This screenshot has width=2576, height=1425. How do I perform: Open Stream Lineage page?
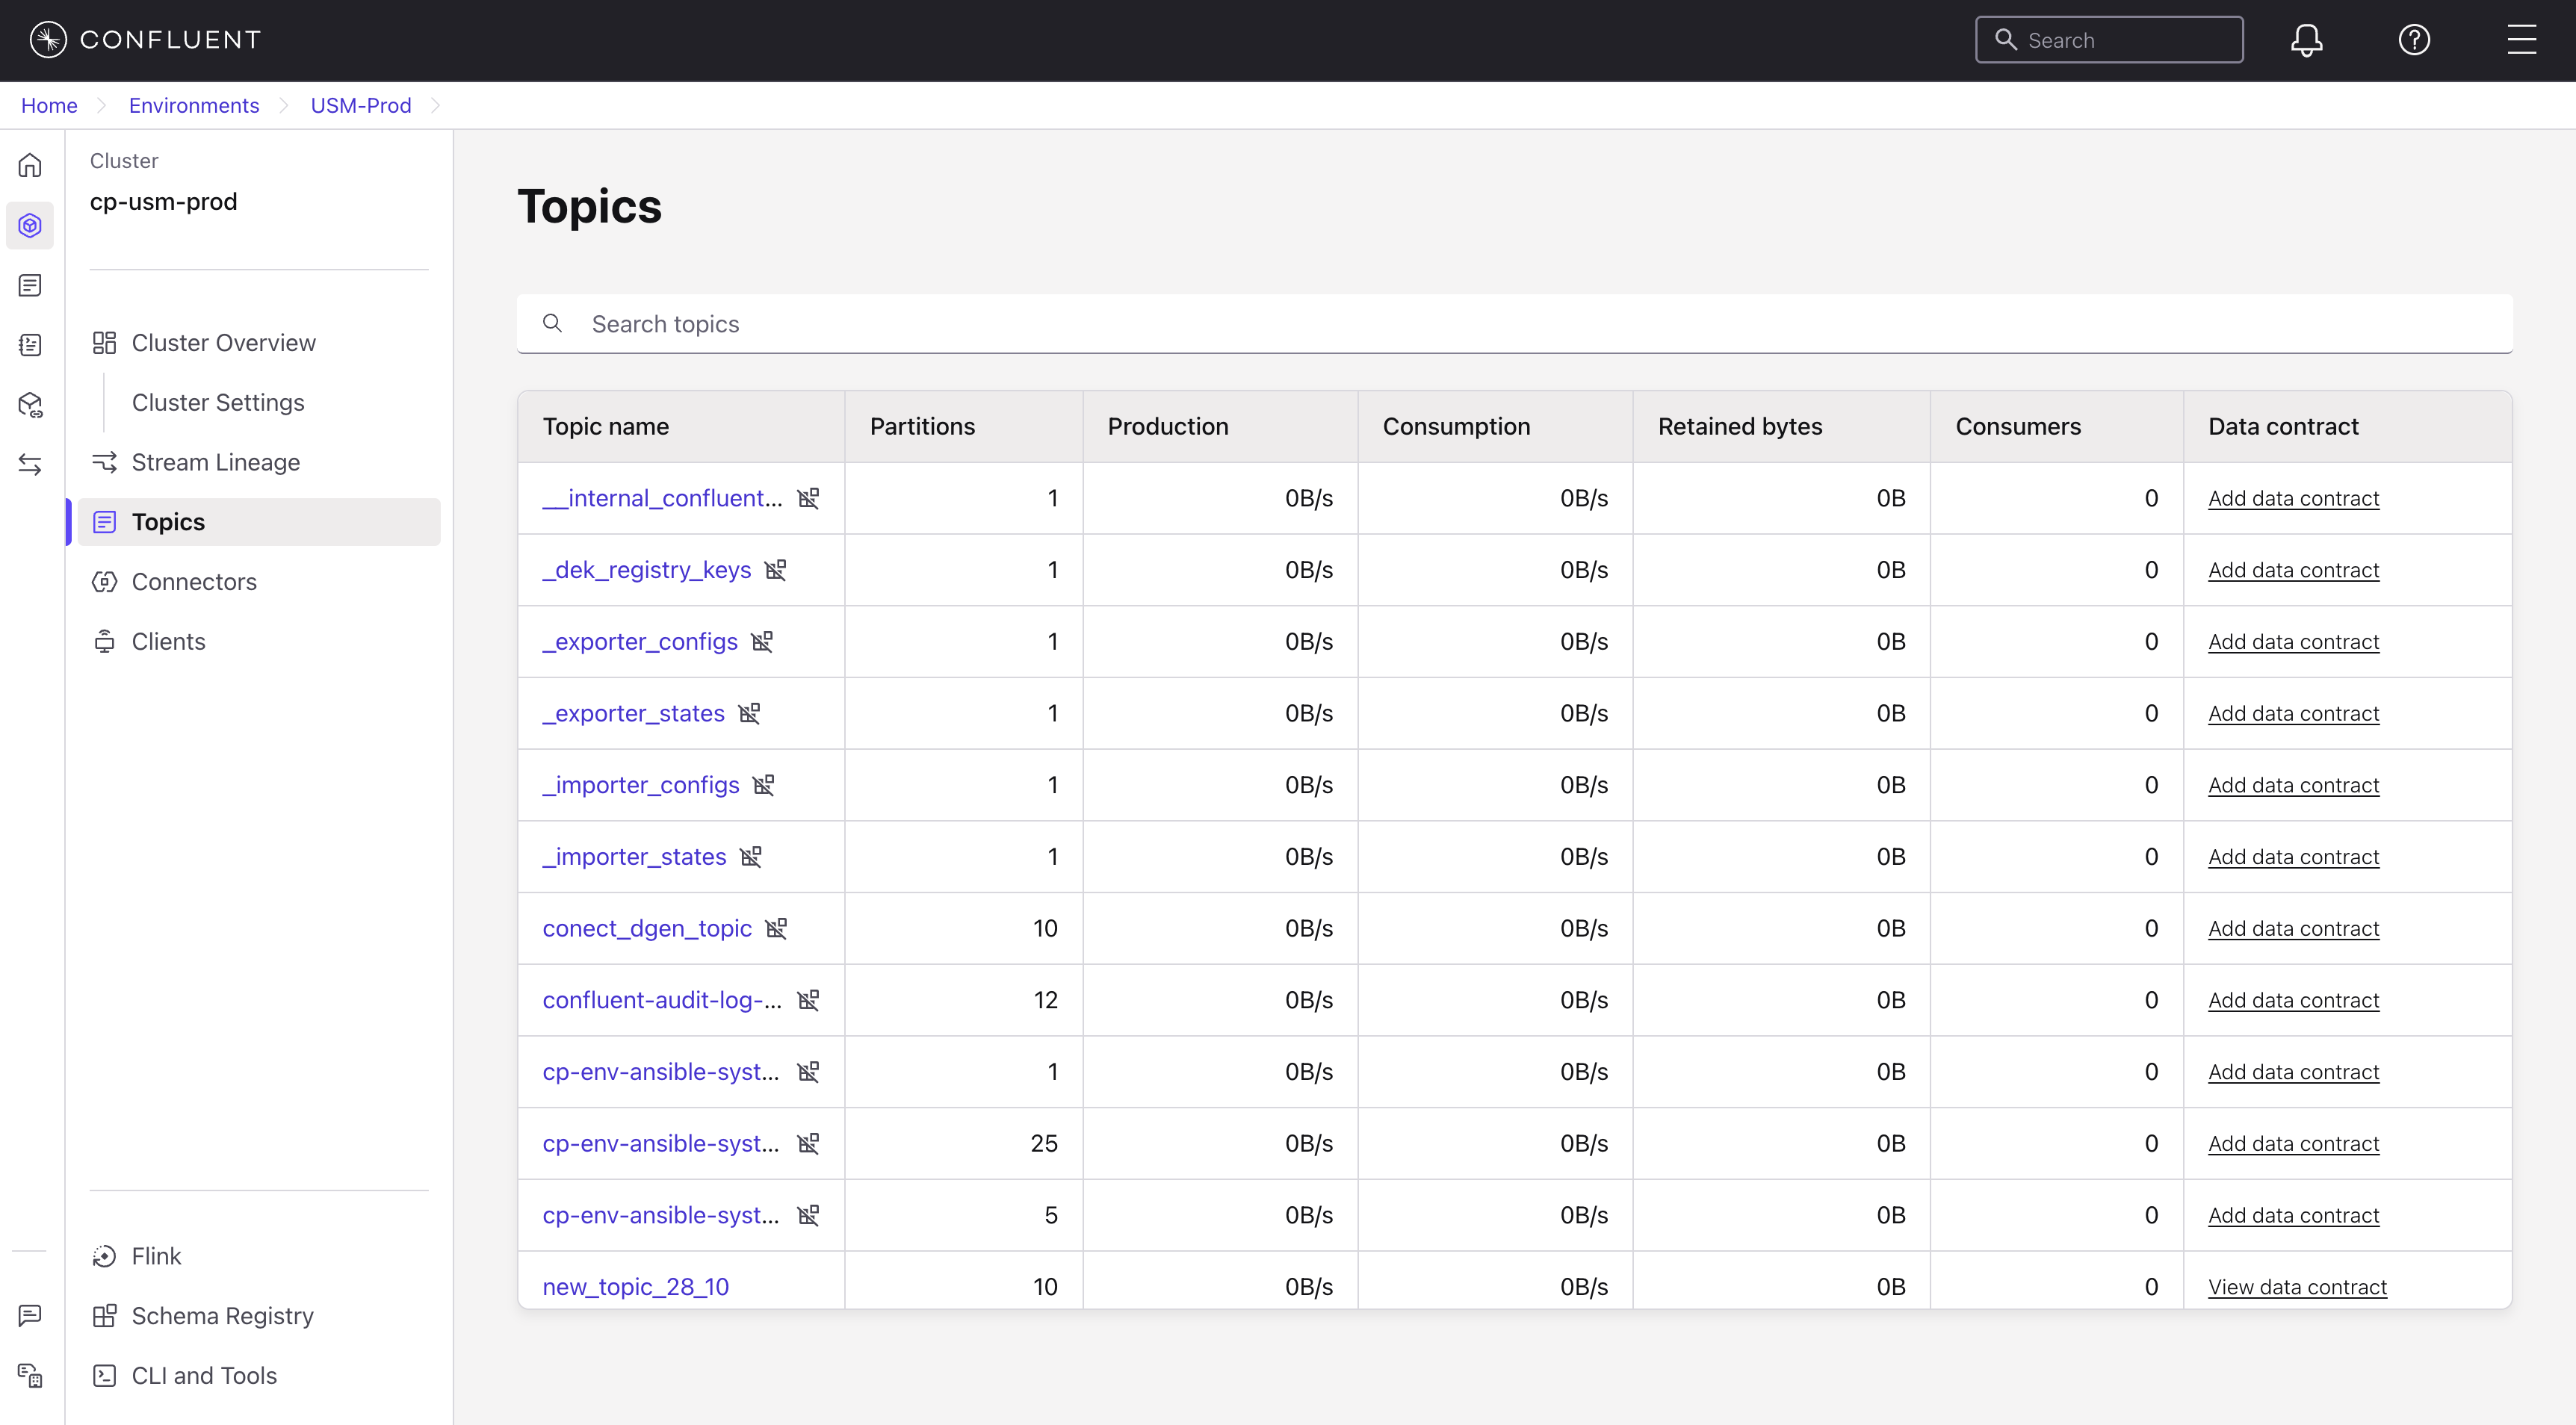pyautogui.click(x=215, y=462)
